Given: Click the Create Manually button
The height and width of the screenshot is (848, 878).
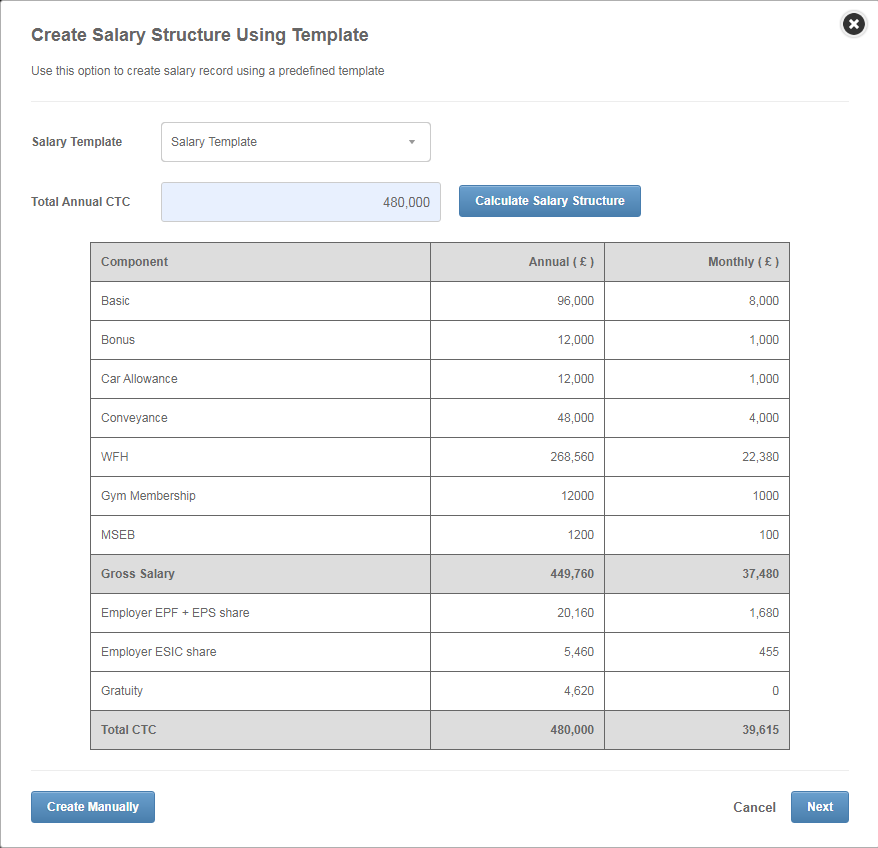Looking at the screenshot, I should [93, 807].
